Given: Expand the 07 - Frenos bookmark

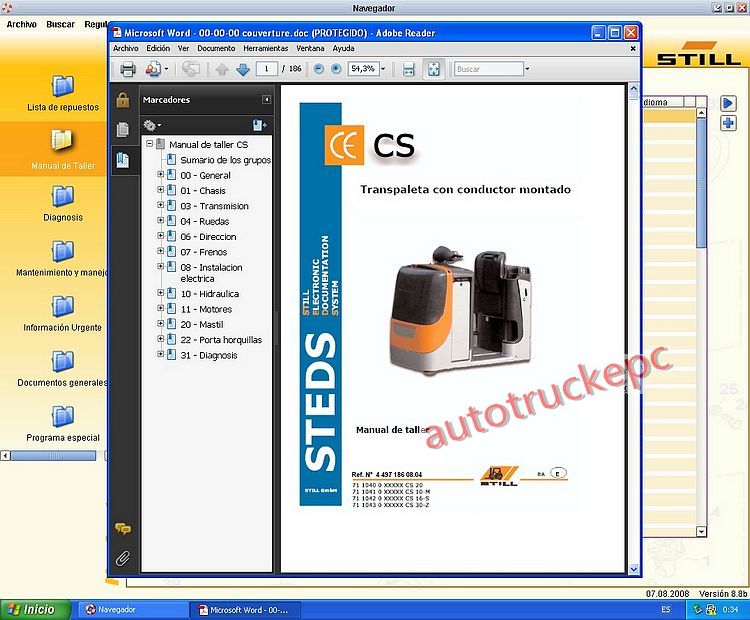Looking at the screenshot, I should pos(161,251).
